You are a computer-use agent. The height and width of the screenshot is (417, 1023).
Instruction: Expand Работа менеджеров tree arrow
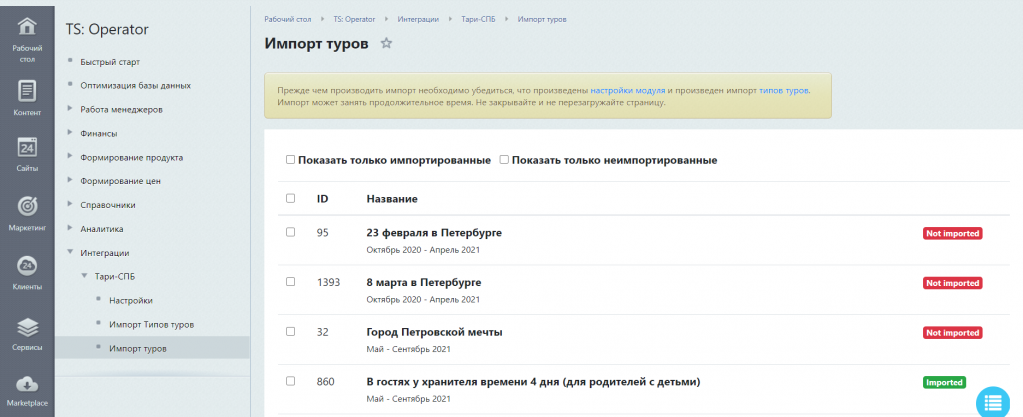[70, 109]
